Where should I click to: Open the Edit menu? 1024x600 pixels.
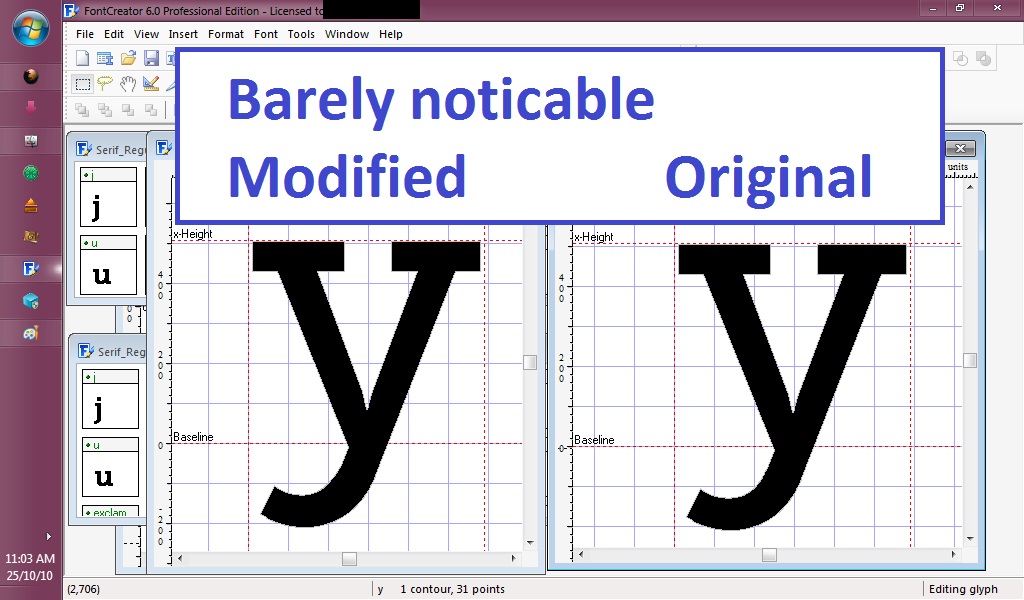click(114, 34)
